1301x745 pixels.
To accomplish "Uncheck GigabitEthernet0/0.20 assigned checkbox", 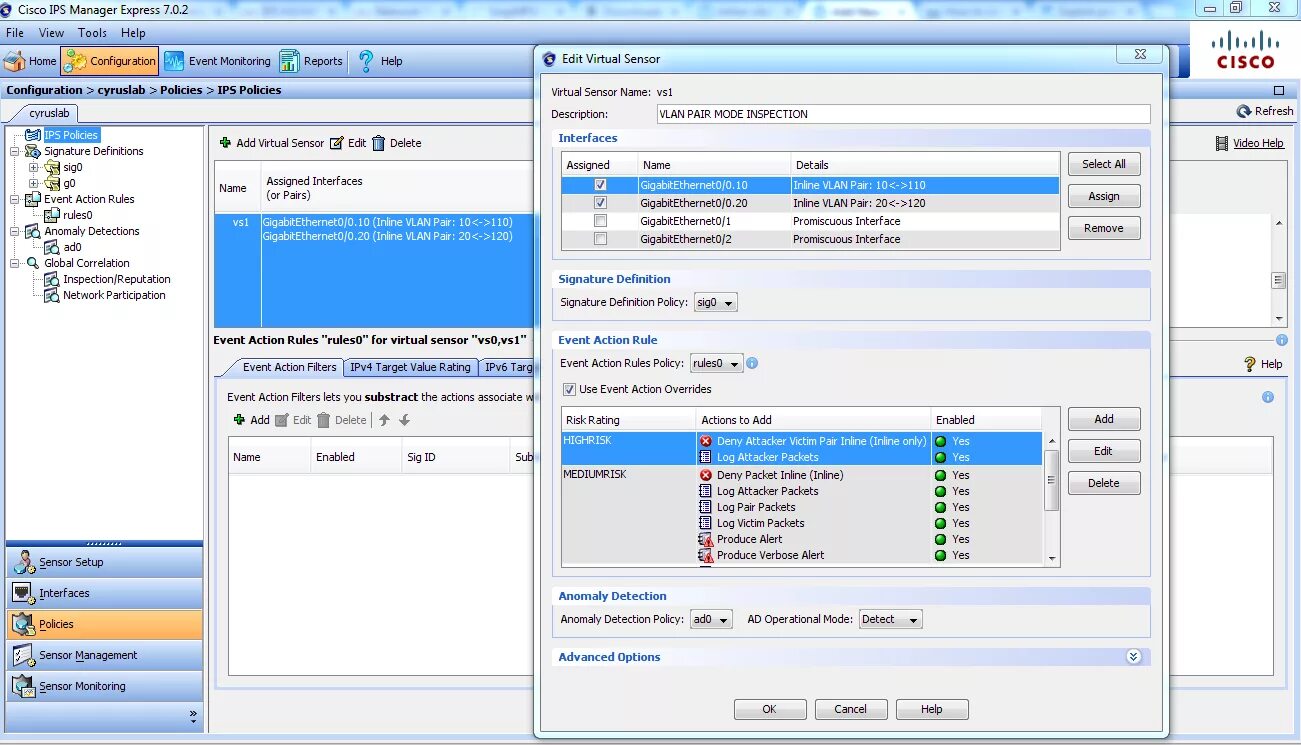I will (600, 203).
